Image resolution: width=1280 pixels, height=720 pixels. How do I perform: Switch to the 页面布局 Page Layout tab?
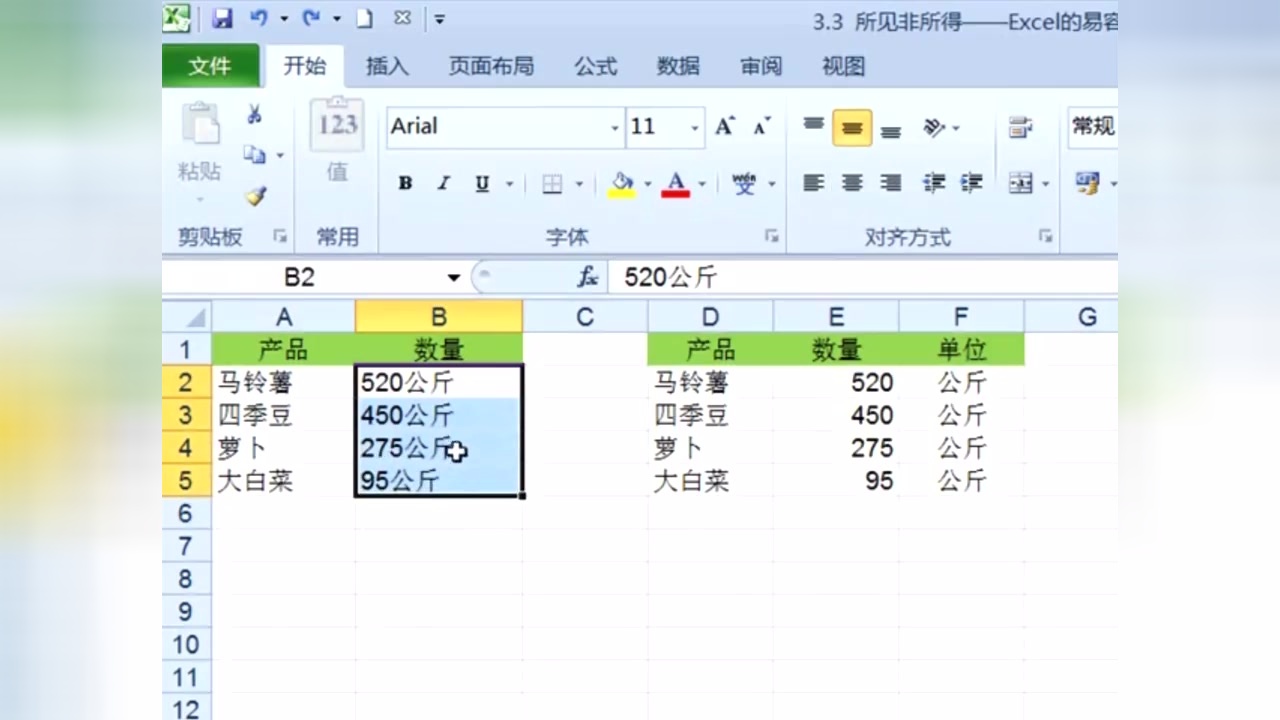(491, 66)
